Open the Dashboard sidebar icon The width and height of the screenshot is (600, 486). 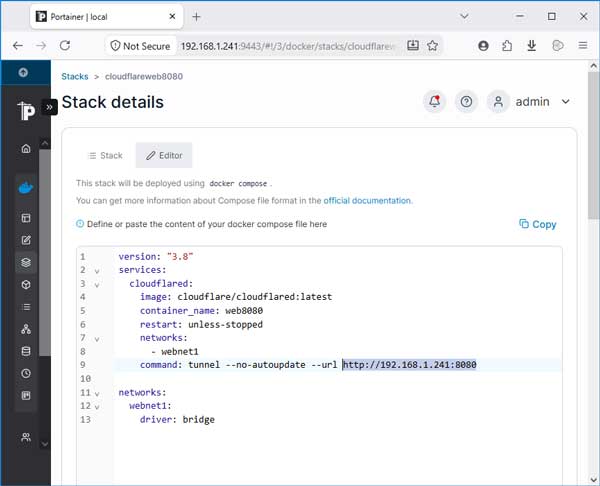pyautogui.click(x=26, y=218)
